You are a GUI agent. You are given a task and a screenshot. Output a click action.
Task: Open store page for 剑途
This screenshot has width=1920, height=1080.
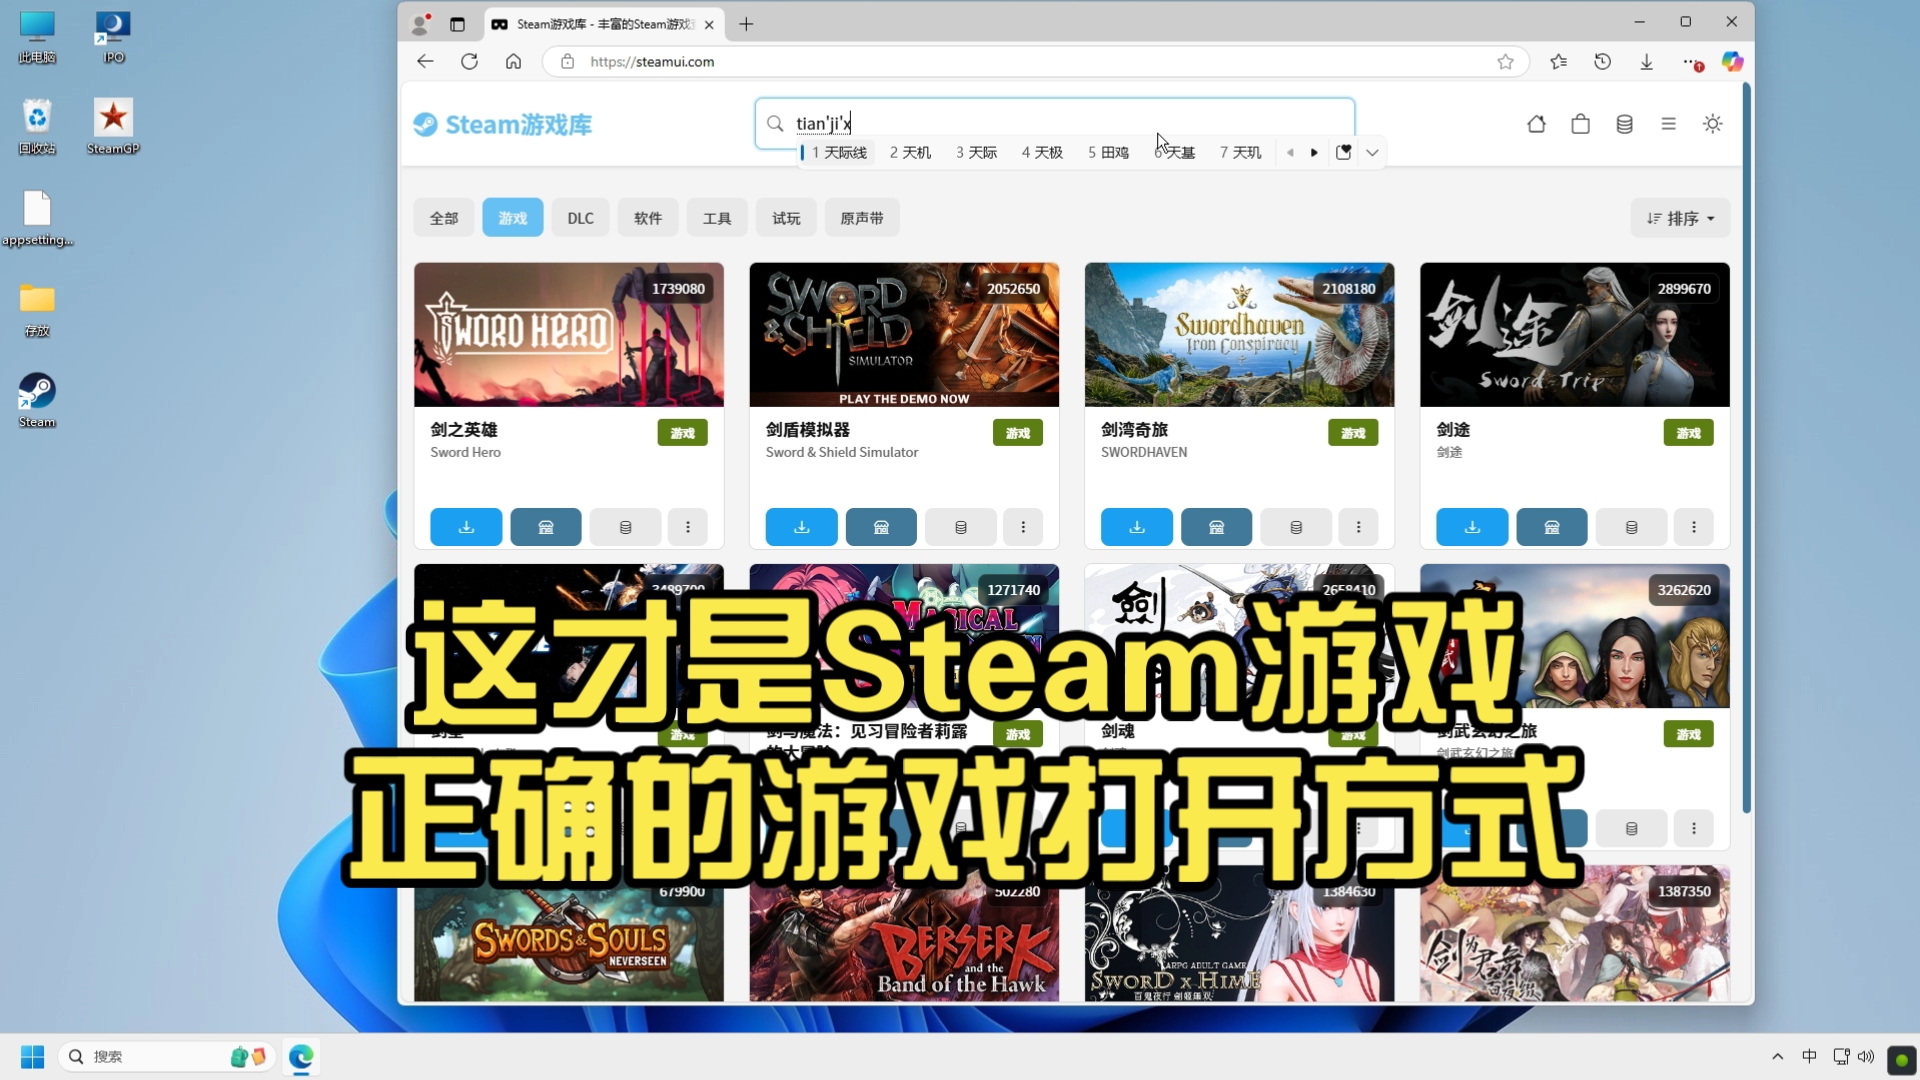pyautogui.click(x=1552, y=527)
